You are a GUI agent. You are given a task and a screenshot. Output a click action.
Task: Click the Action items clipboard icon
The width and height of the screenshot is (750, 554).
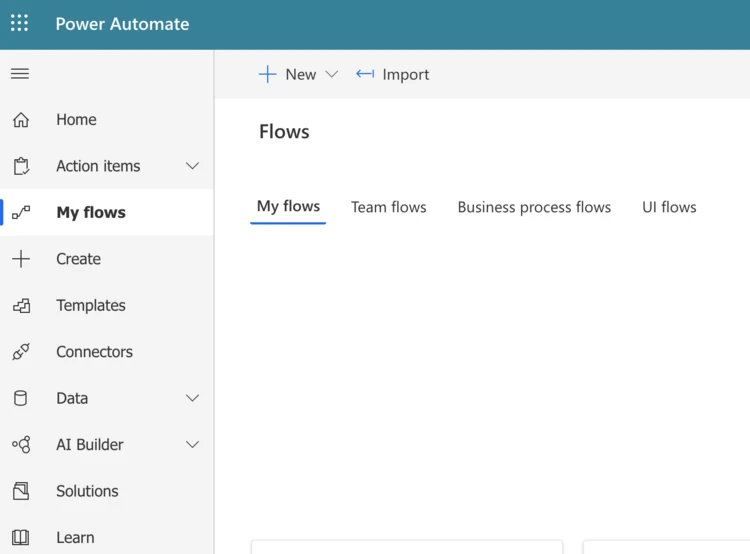(21, 166)
